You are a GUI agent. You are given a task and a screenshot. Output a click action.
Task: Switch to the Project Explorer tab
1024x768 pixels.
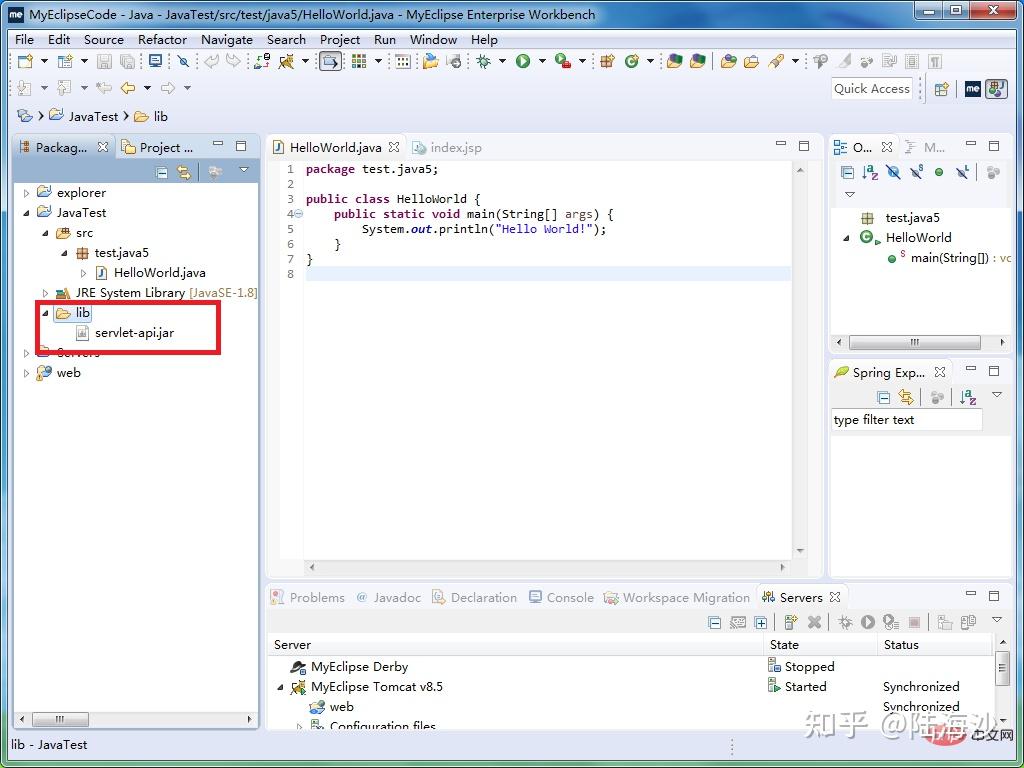pyautogui.click(x=159, y=148)
